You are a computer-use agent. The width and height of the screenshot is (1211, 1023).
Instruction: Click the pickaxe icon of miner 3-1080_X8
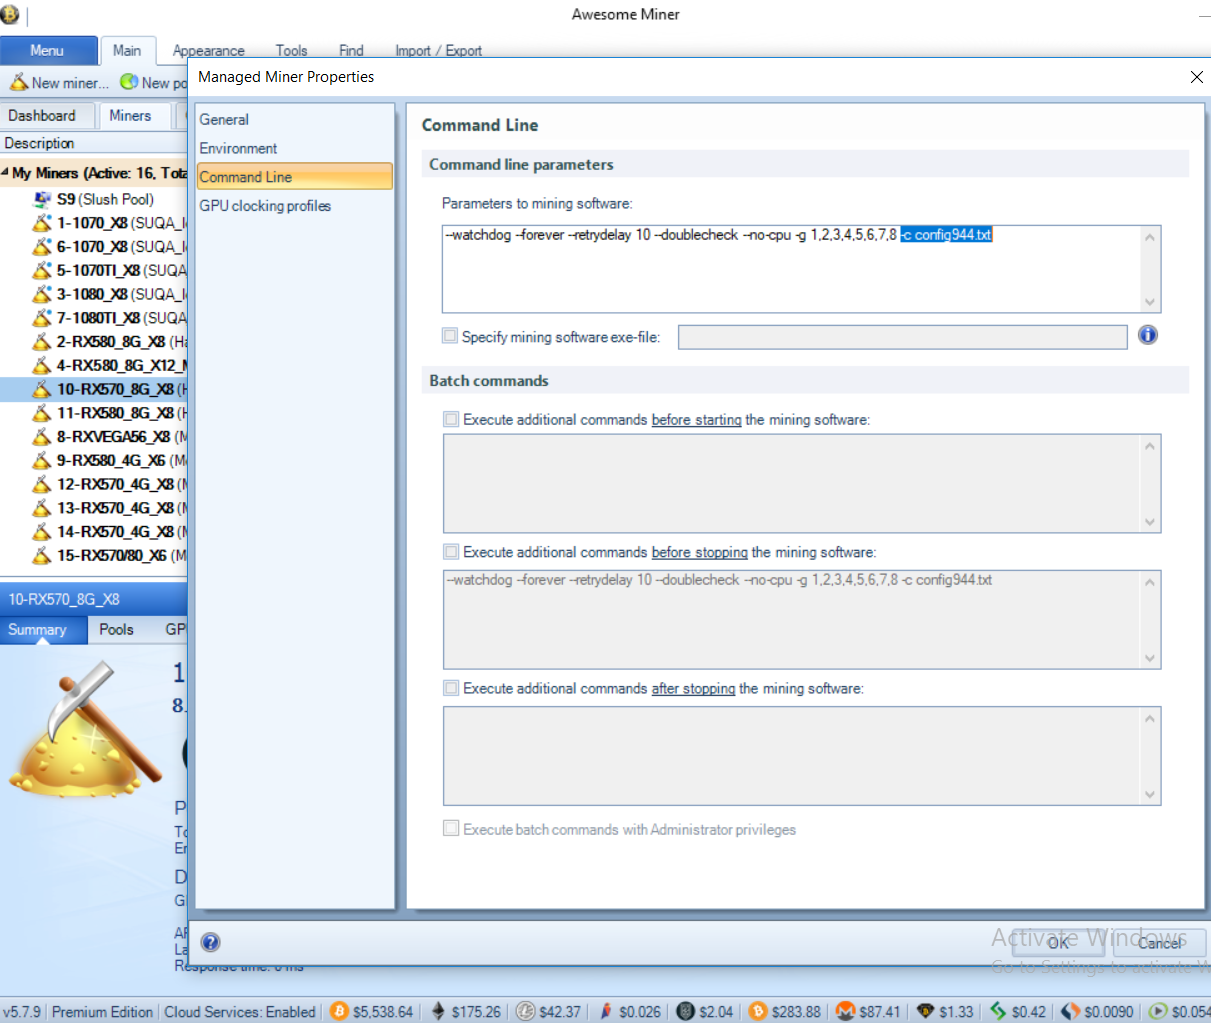pos(42,294)
